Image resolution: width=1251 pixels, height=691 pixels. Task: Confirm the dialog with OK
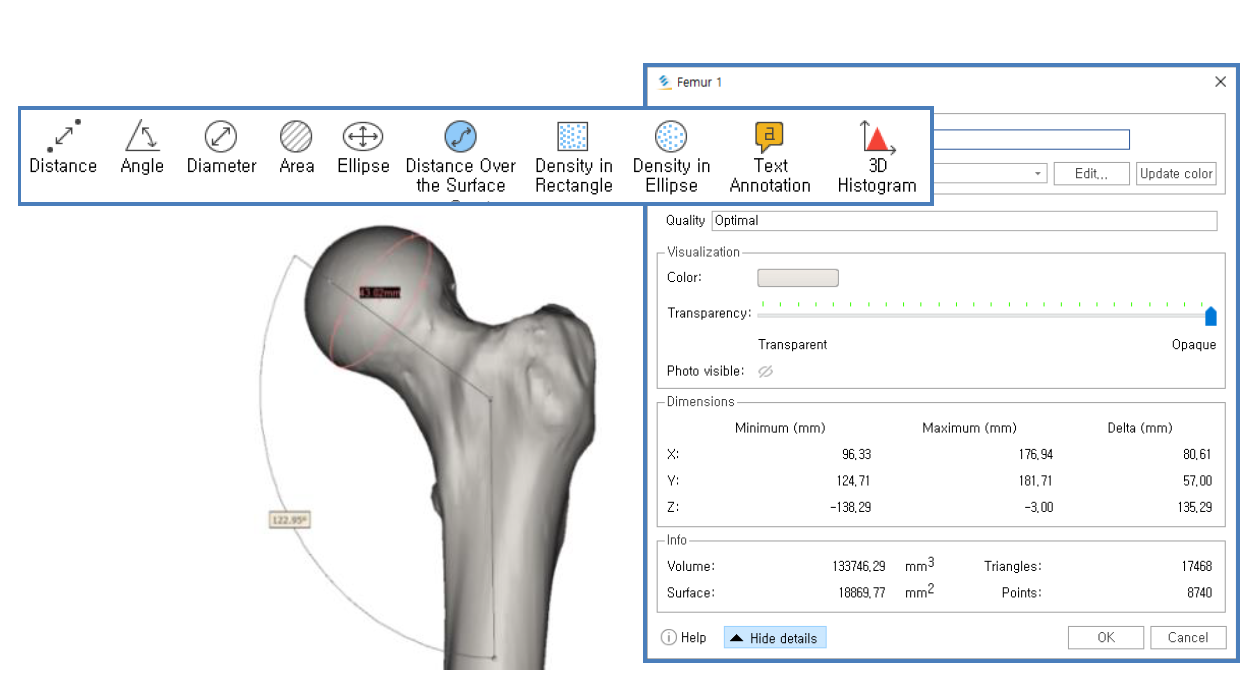click(x=1106, y=638)
